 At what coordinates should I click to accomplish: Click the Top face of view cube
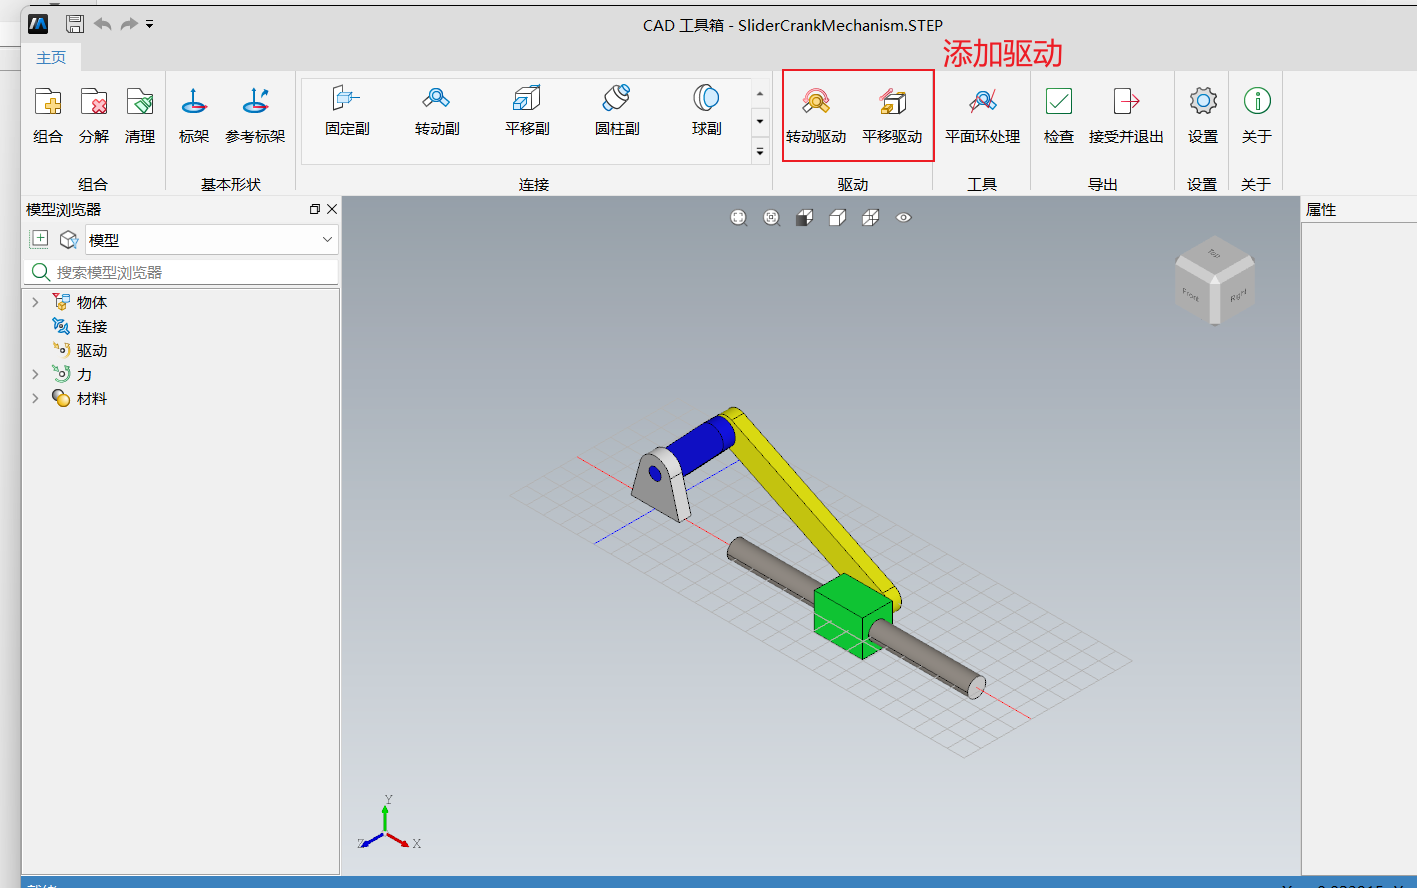tap(1214, 254)
